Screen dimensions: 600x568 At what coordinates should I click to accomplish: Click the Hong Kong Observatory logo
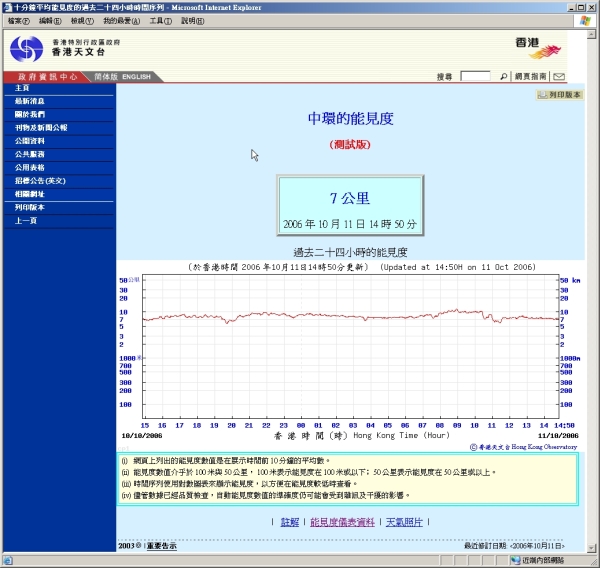[26, 49]
